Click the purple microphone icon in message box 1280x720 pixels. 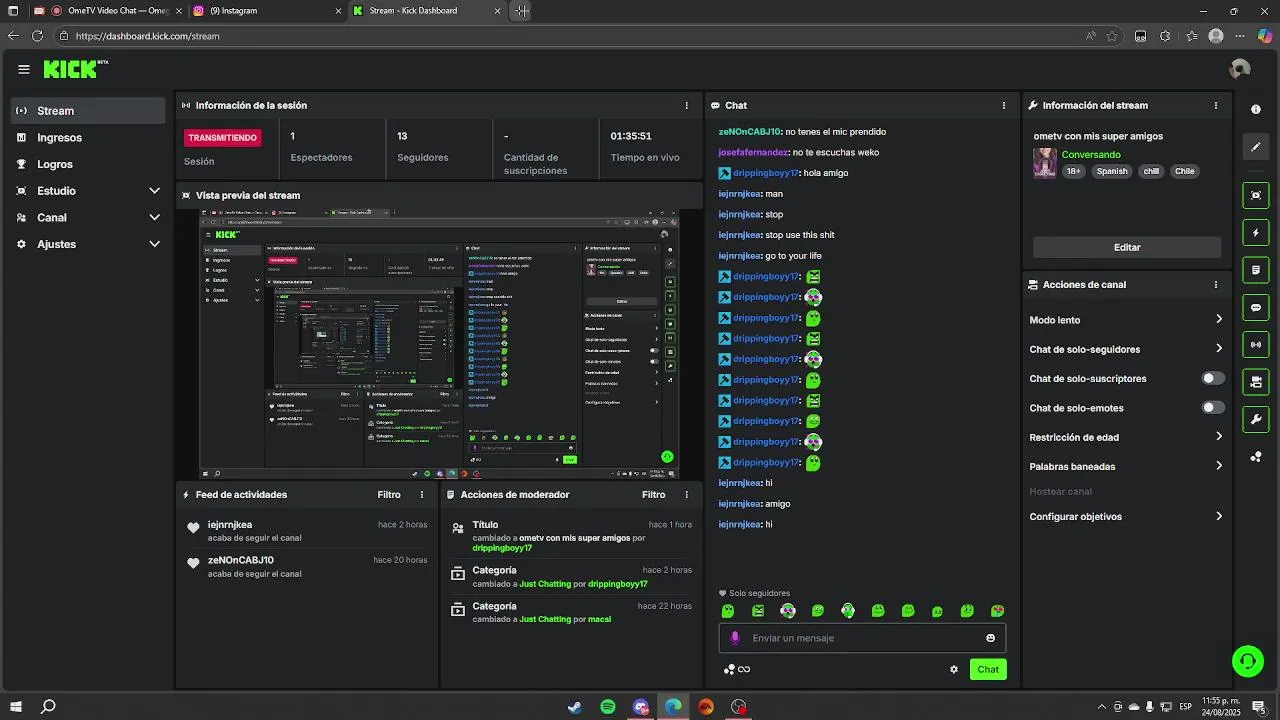[x=735, y=638]
